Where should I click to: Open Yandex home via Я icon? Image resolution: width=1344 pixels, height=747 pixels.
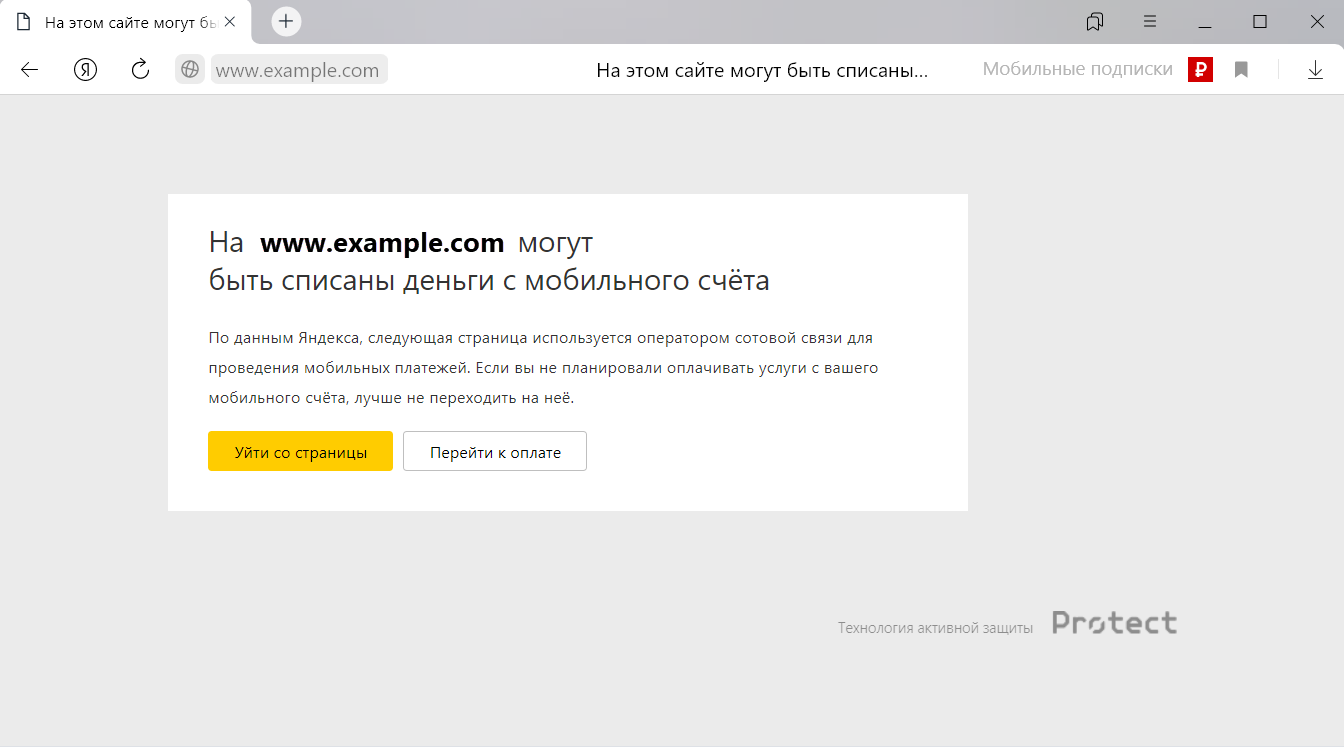coord(86,69)
